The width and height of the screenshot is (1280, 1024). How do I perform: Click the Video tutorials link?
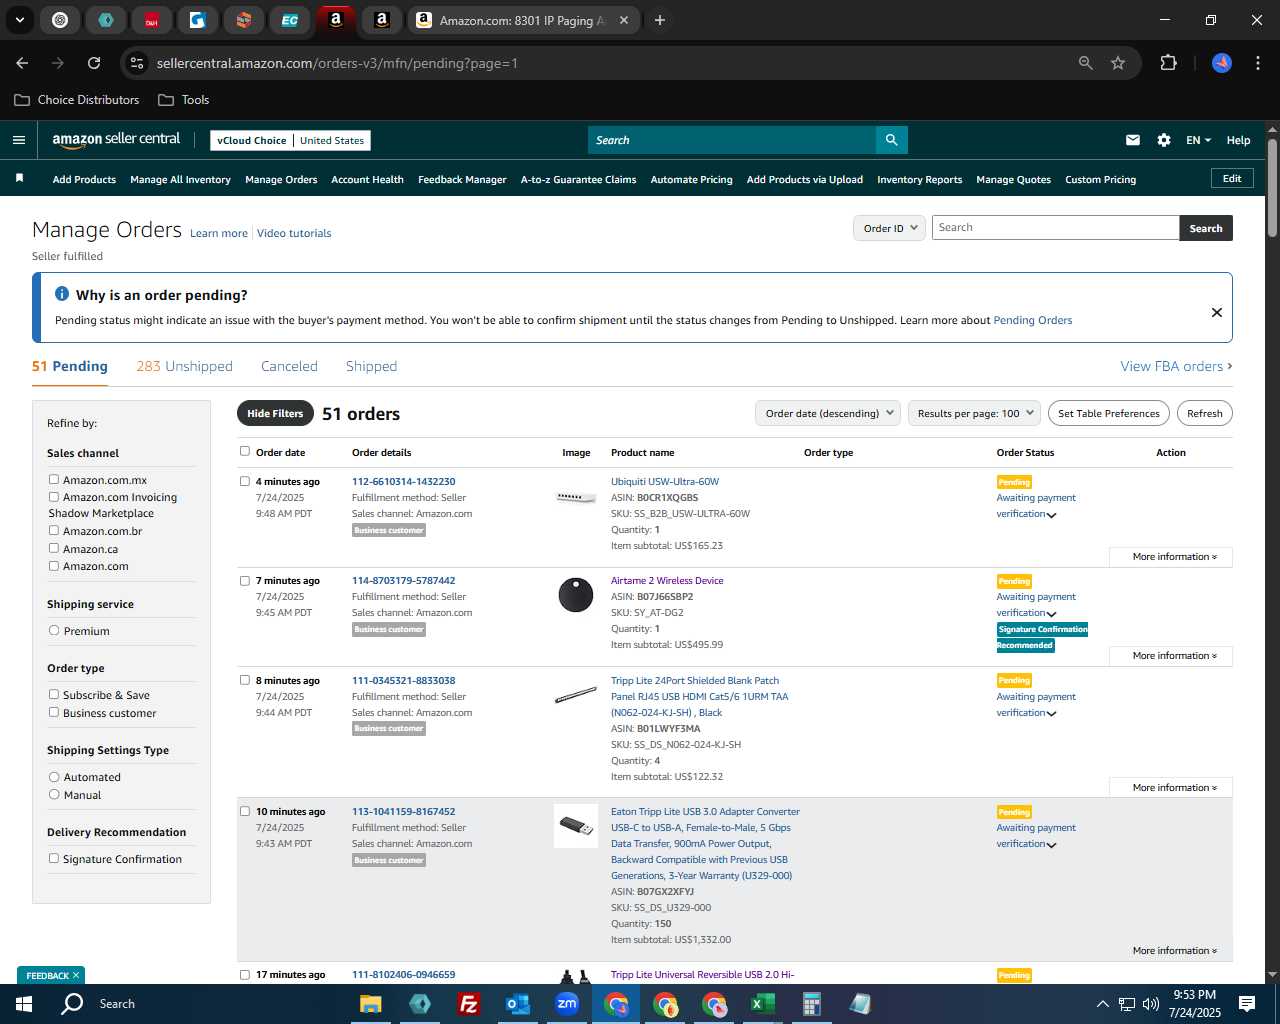[x=294, y=233]
